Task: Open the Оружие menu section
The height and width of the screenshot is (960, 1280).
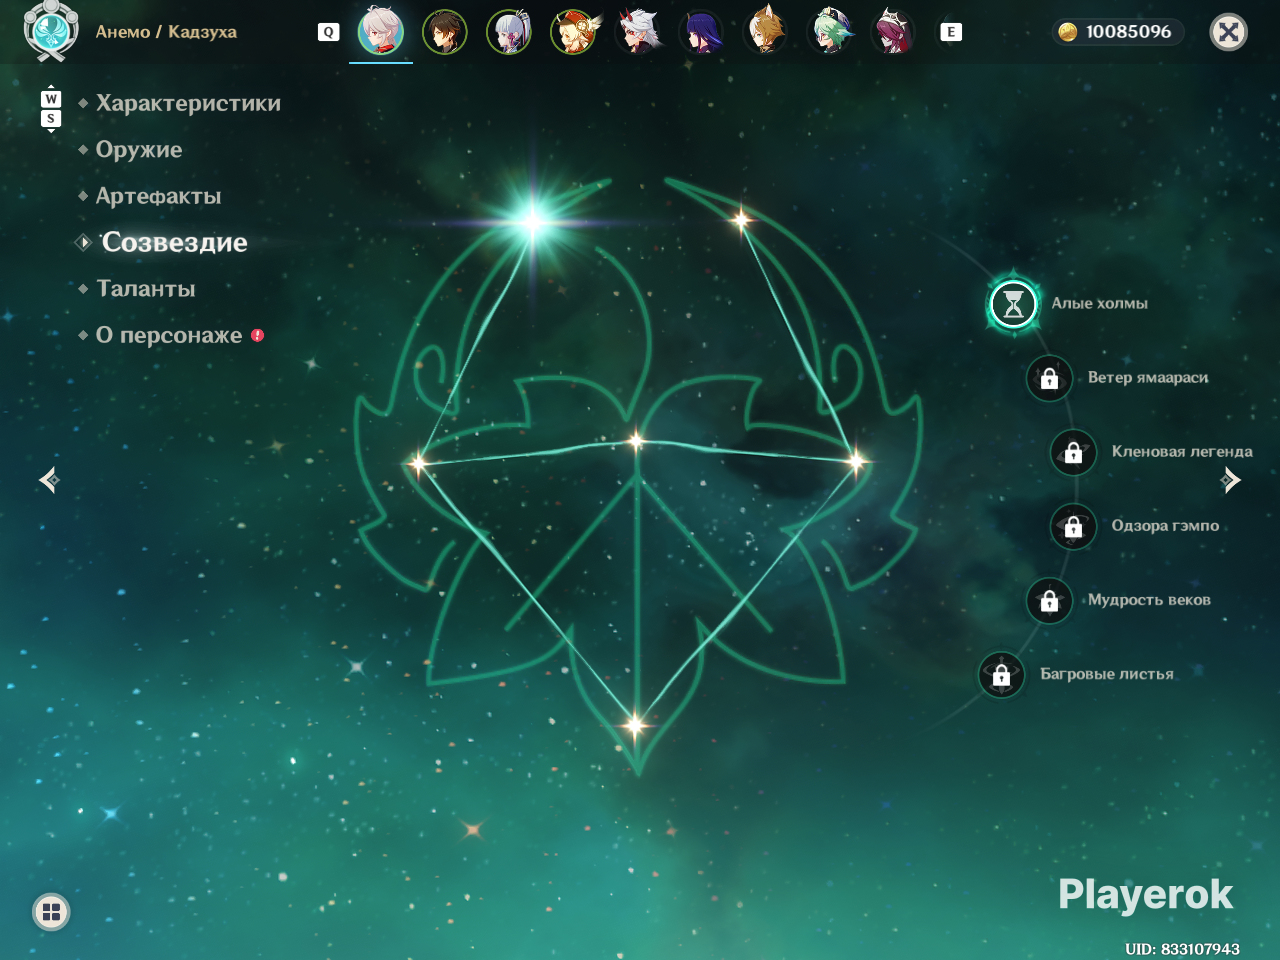Action: [139, 149]
